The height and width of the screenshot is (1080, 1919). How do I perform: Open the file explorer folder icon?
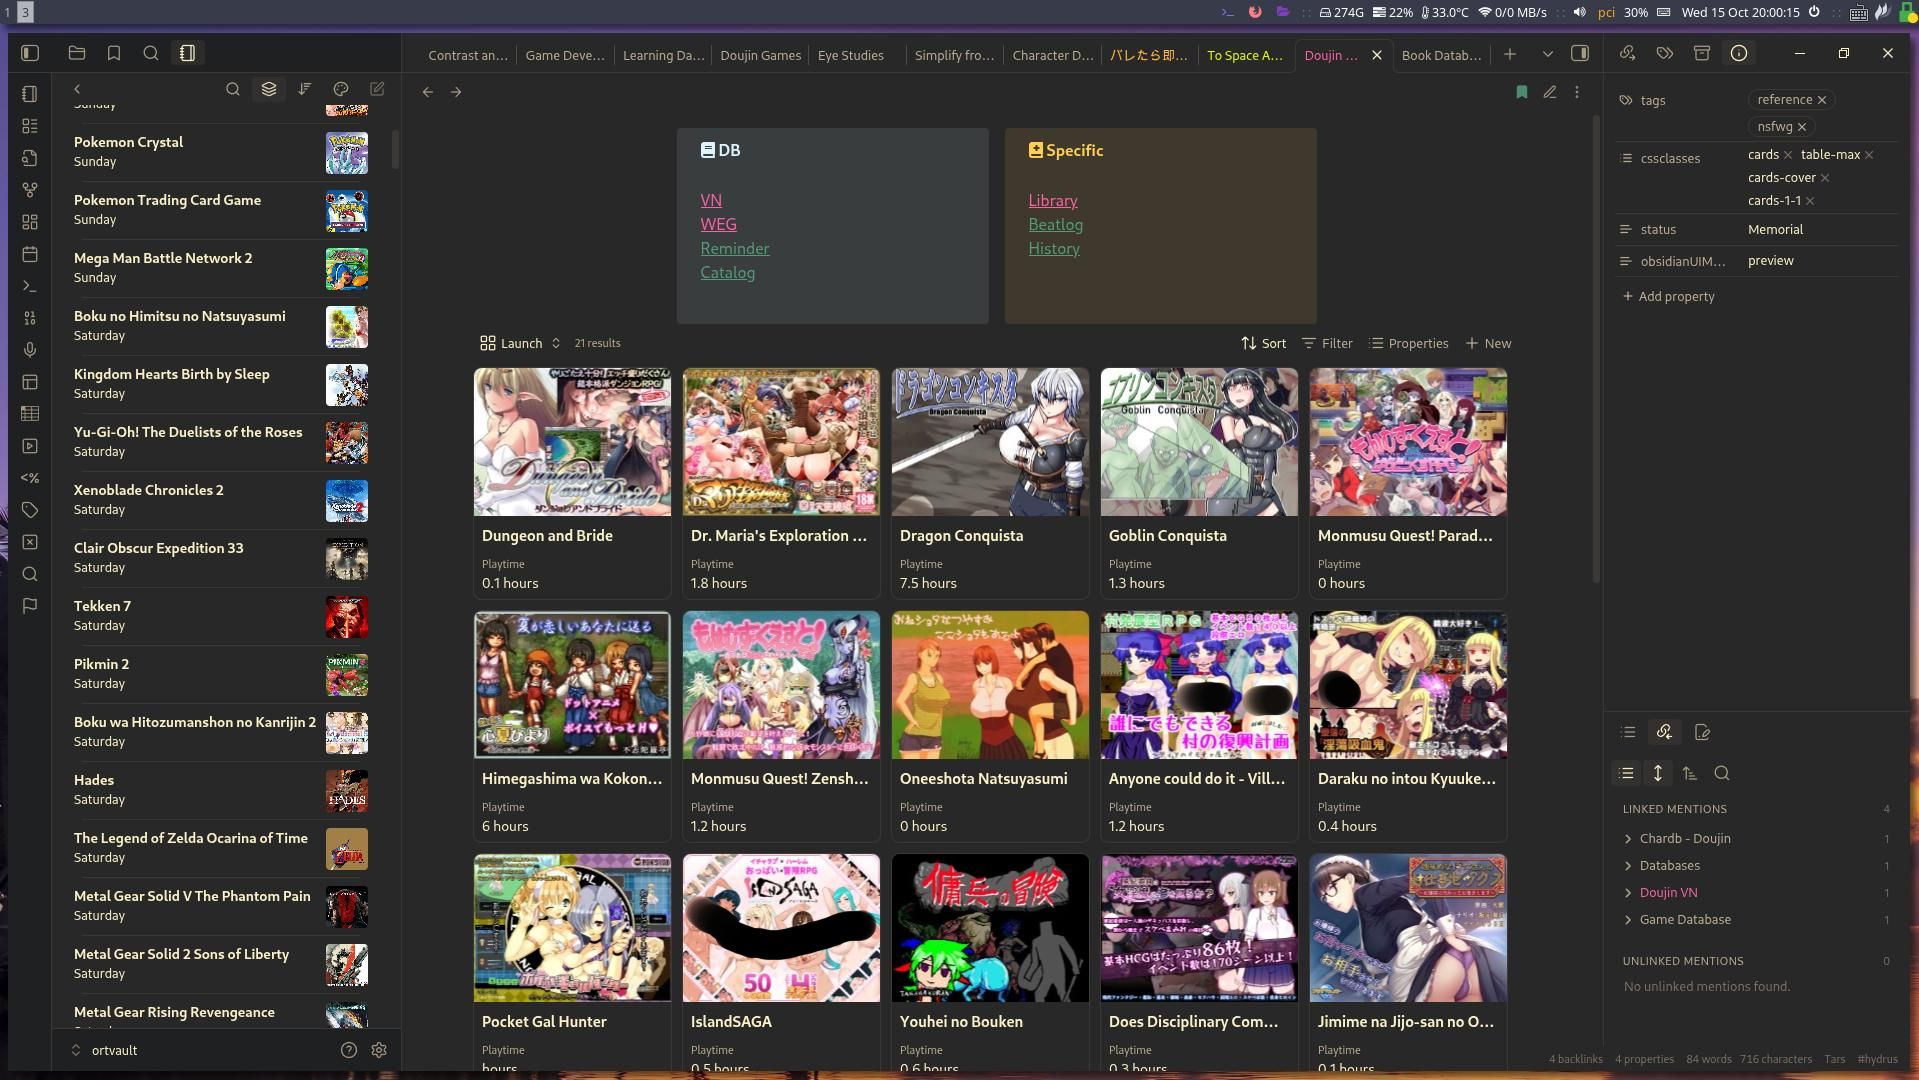(x=77, y=53)
